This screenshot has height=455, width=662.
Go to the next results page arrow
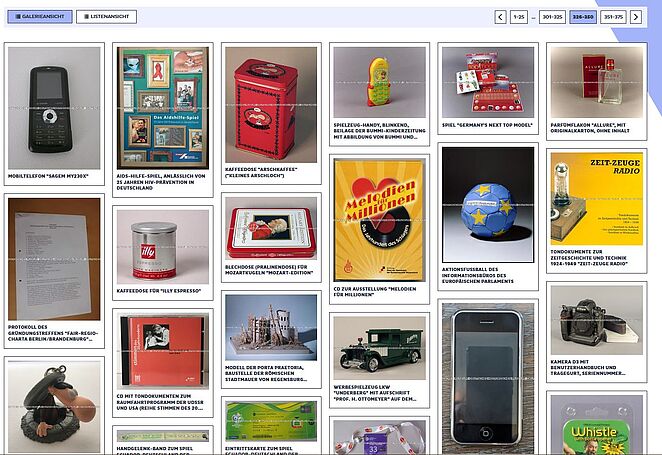click(x=635, y=17)
